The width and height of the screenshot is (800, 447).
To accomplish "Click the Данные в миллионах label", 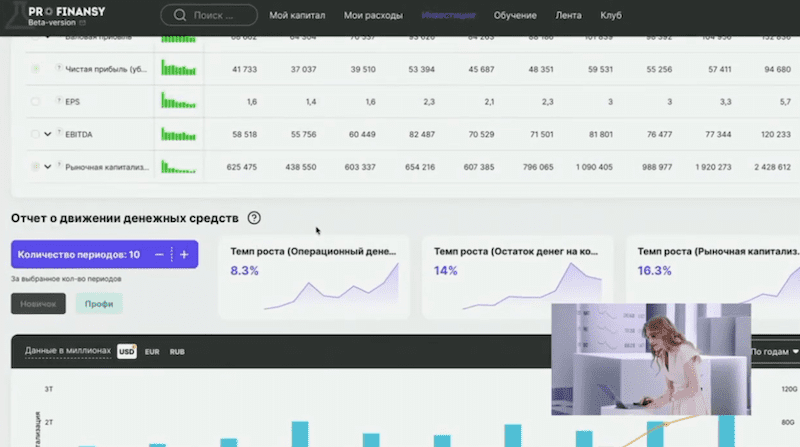I will [68, 351].
